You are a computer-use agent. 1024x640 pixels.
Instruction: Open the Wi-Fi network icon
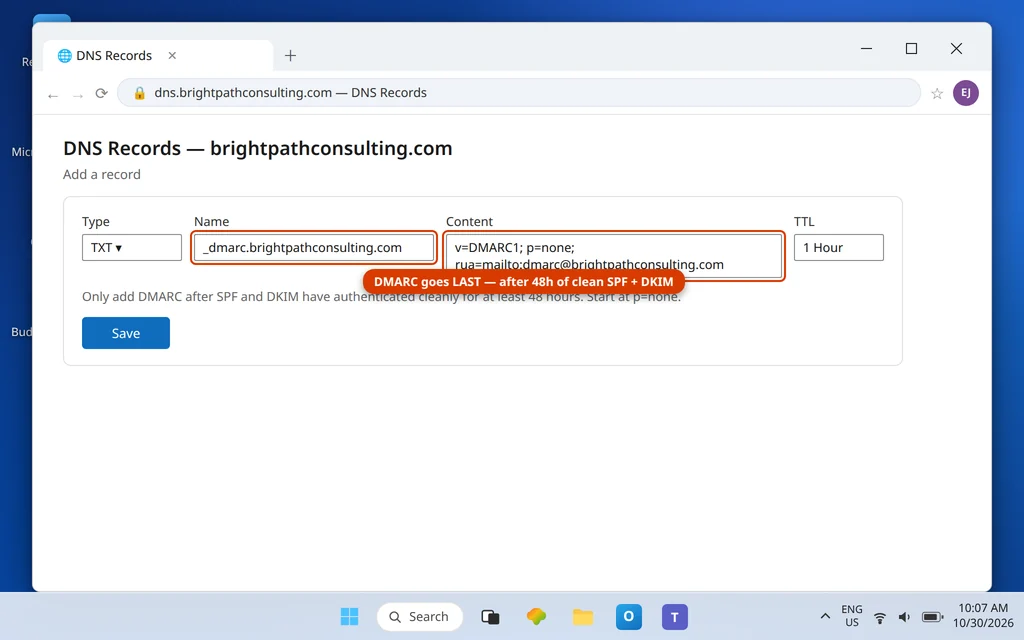tap(880, 617)
